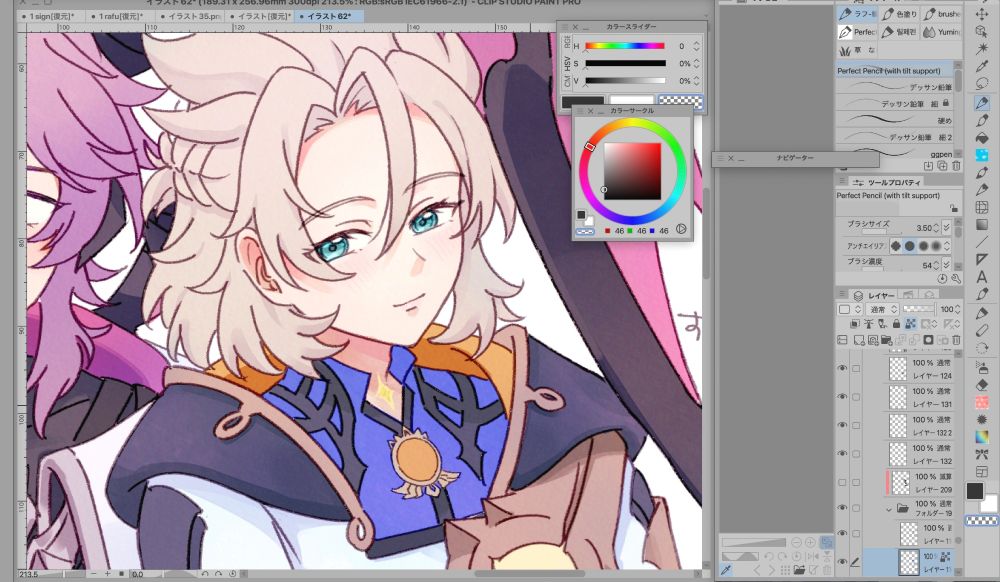1000x582 pixels.
Task: Expand the brush size dynamics options
Action: click(x=946, y=228)
